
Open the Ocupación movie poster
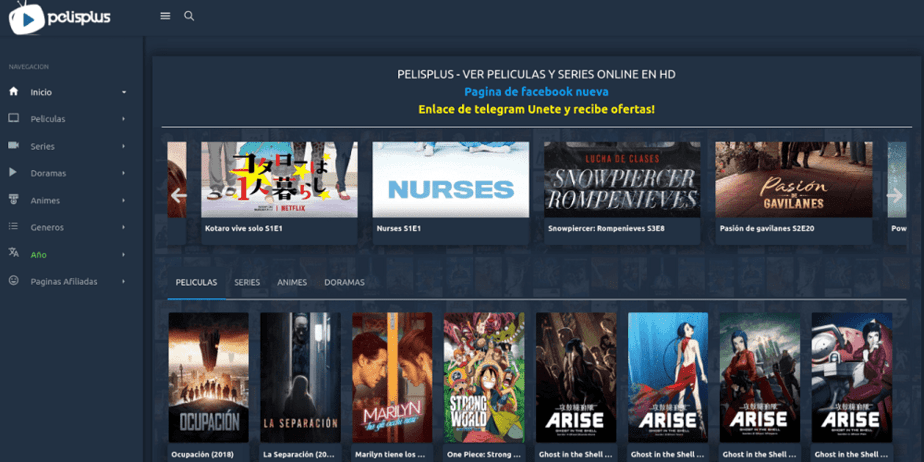(x=209, y=377)
